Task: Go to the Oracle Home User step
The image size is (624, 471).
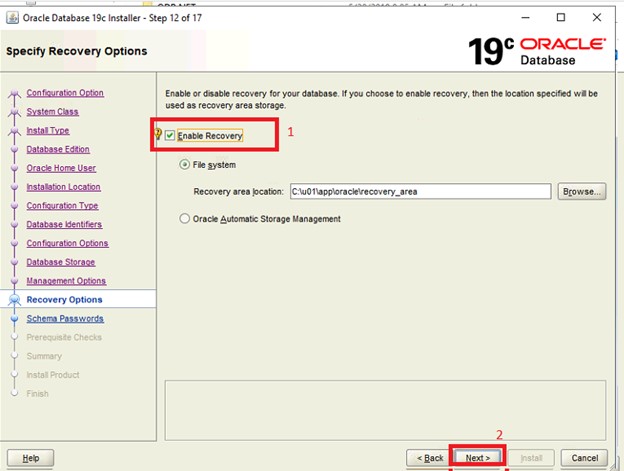Action: (61, 168)
